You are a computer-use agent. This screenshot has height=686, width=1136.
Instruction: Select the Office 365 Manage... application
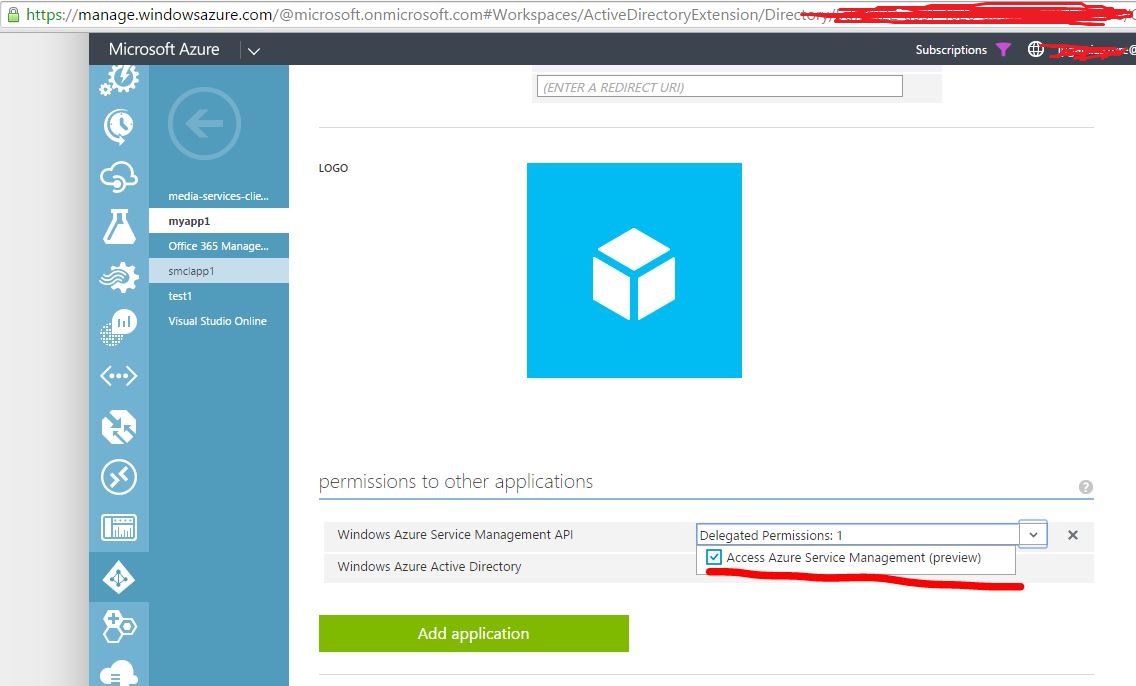pyautogui.click(x=219, y=246)
